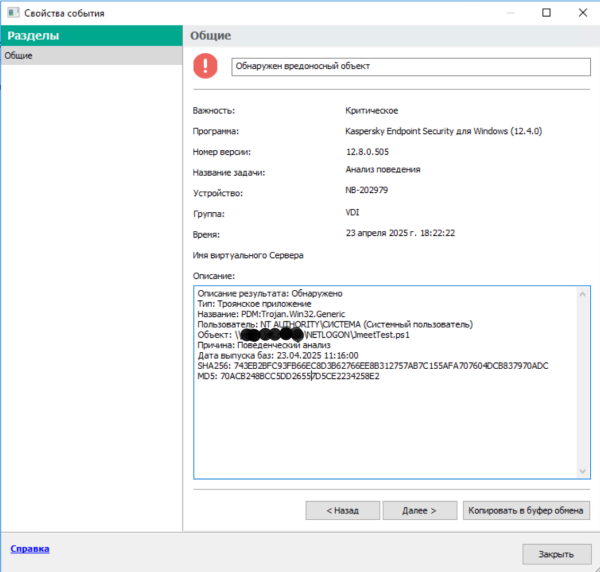This screenshot has width=600, height=572.
Task: Click the Kaspersky Endpoint Security program value
Action: [443, 131]
